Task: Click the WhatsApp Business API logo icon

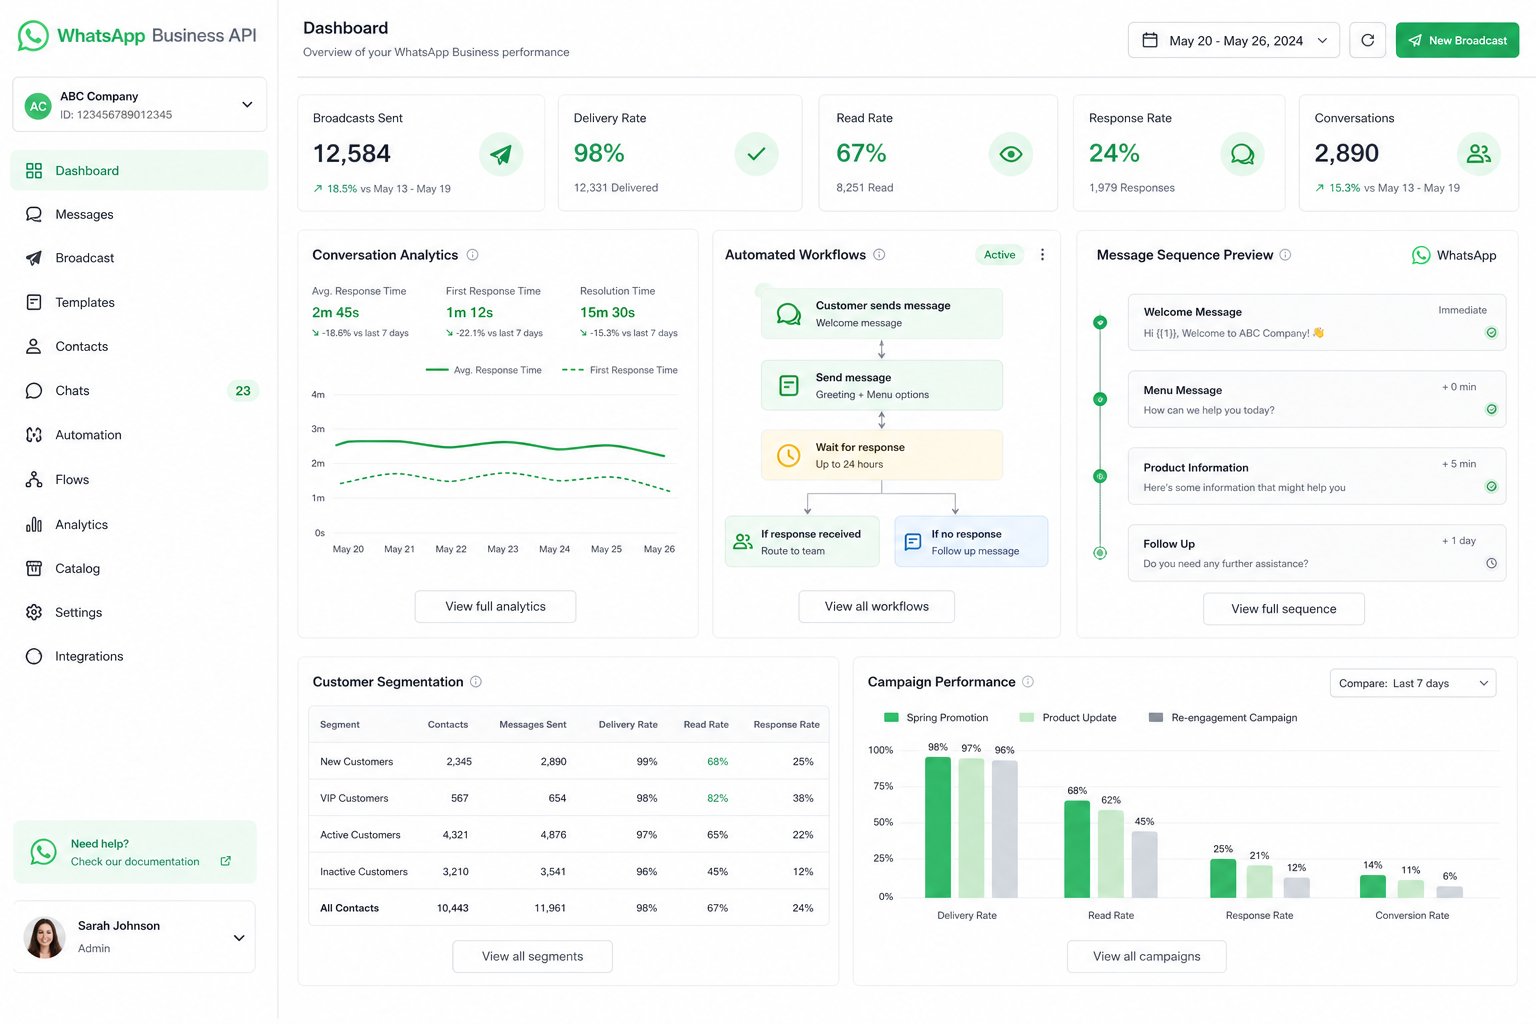Action: 33,36
